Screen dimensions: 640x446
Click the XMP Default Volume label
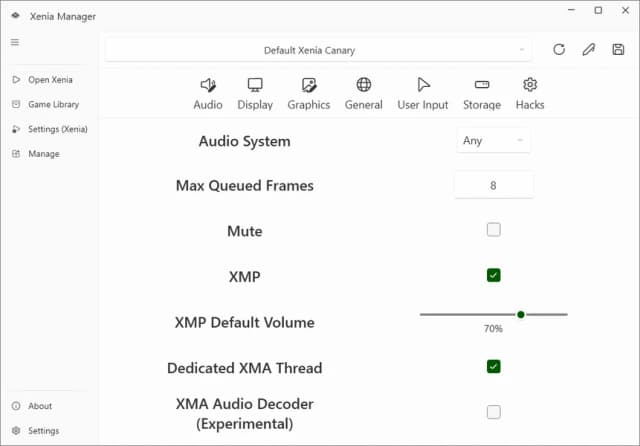coord(244,322)
